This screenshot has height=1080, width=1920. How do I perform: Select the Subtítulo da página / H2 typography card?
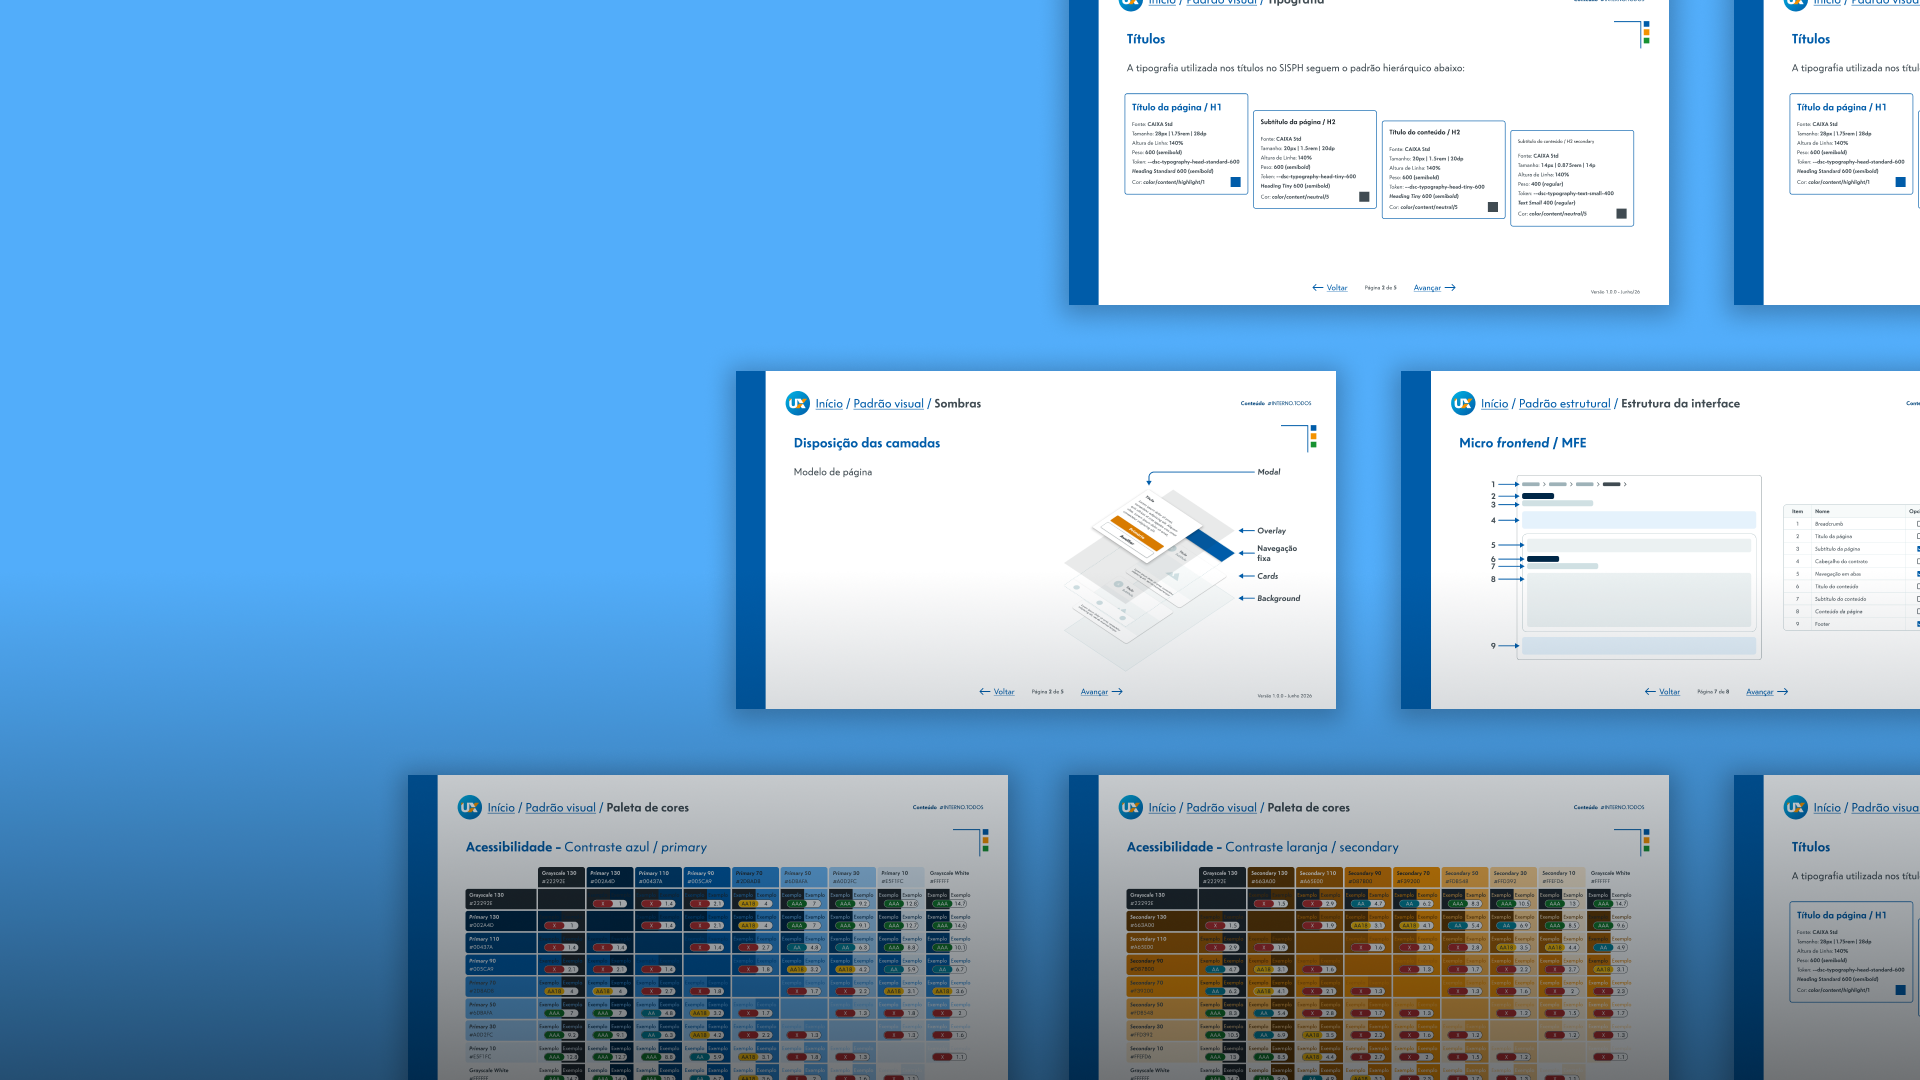tap(1315, 160)
